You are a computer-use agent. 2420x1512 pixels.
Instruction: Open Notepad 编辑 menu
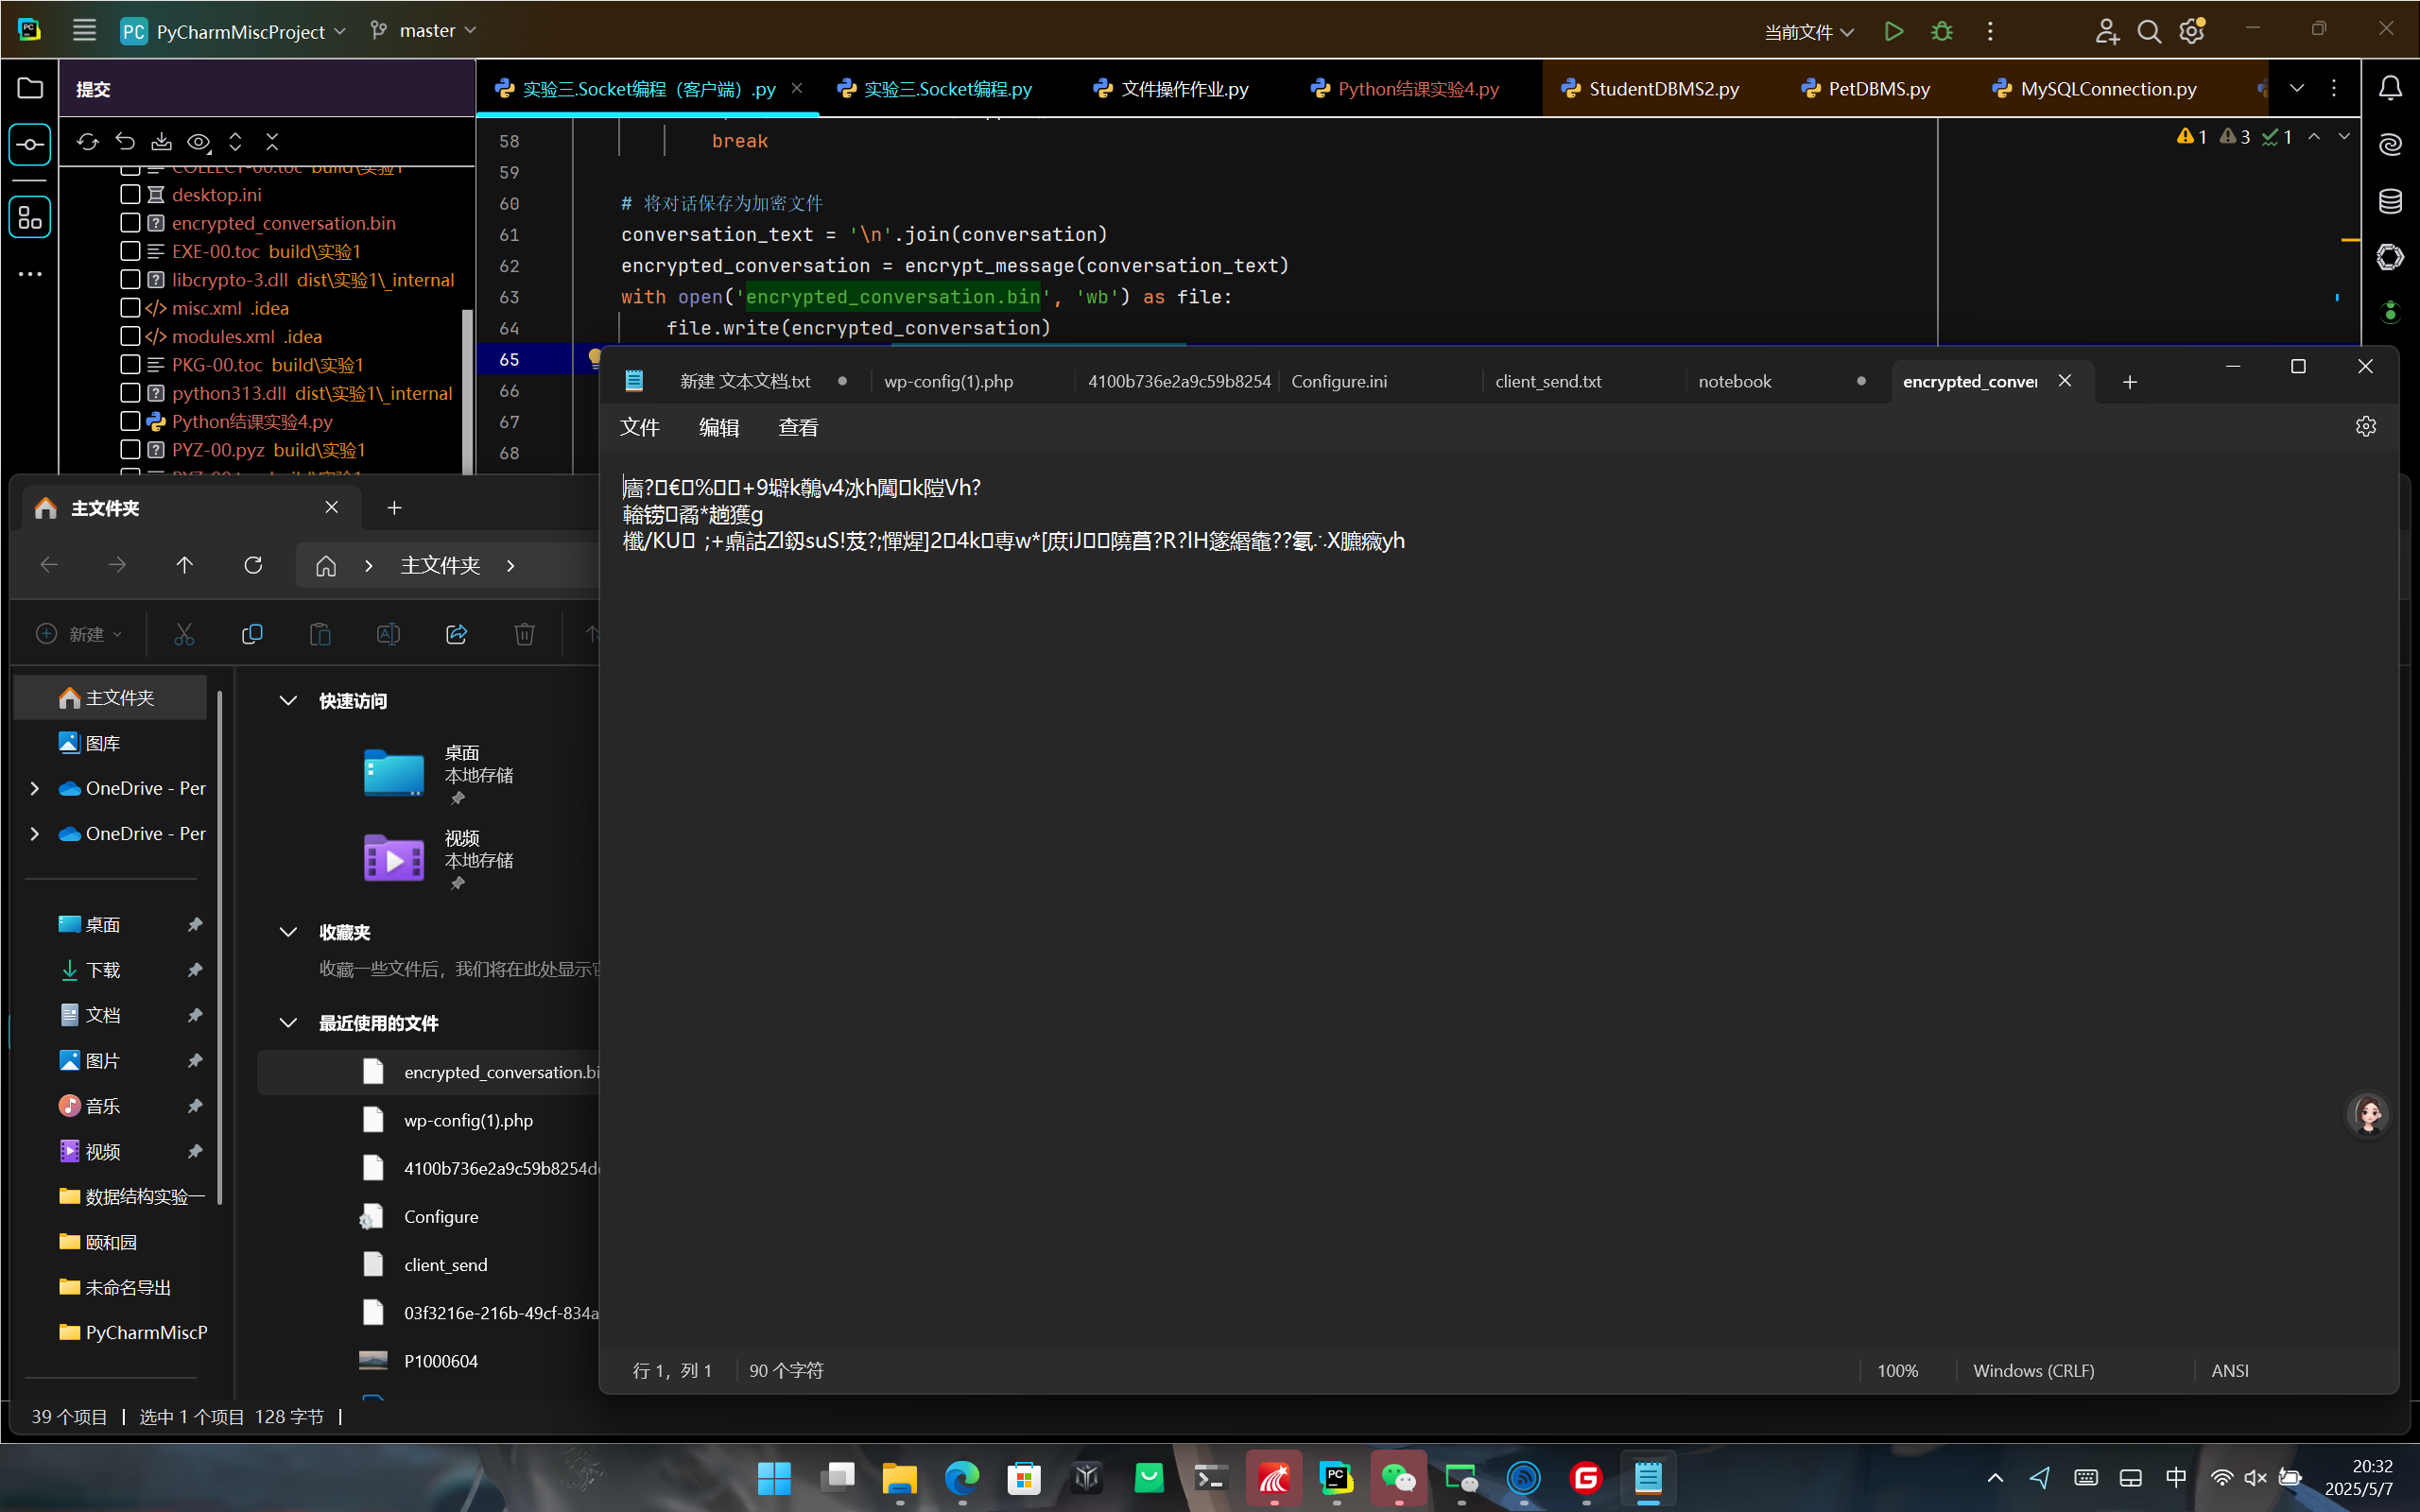(718, 428)
